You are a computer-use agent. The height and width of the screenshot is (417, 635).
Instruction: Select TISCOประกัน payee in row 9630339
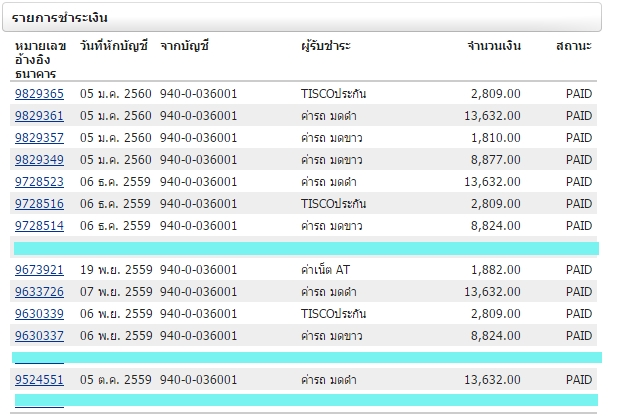pyautogui.click(x=333, y=314)
